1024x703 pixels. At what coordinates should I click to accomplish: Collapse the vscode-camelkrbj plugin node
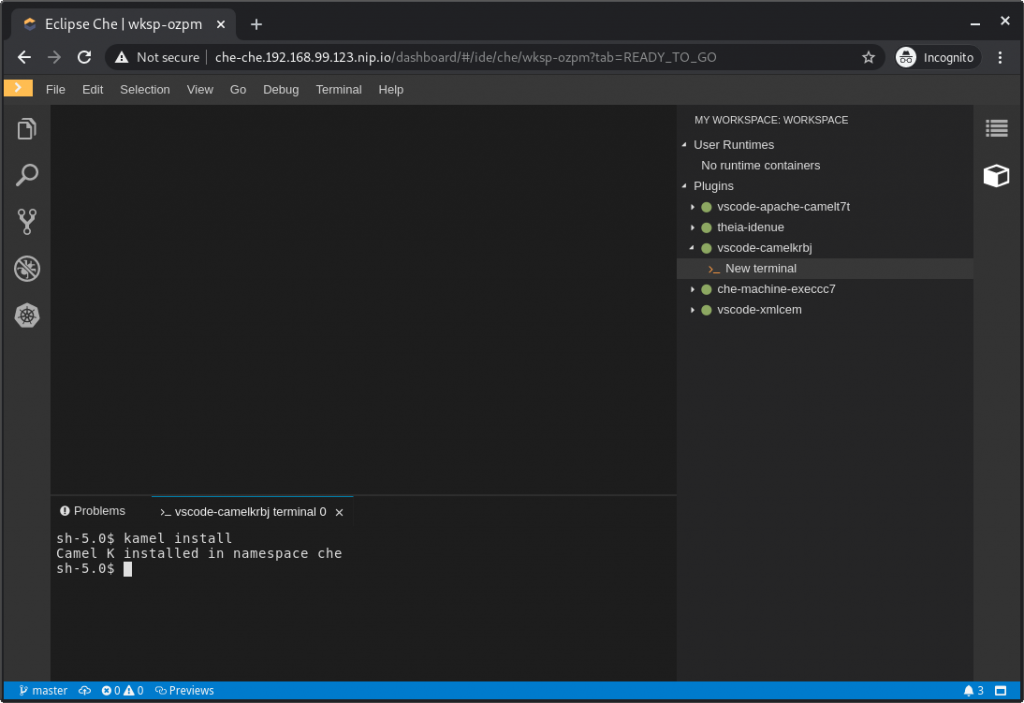(x=692, y=248)
